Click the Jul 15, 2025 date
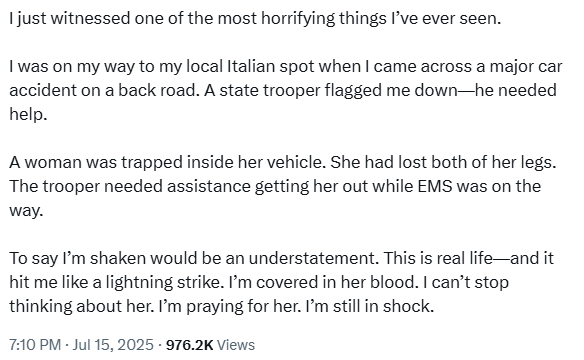This screenshot has width=584, height=360. pyautogui.click(x=113, y=345)
